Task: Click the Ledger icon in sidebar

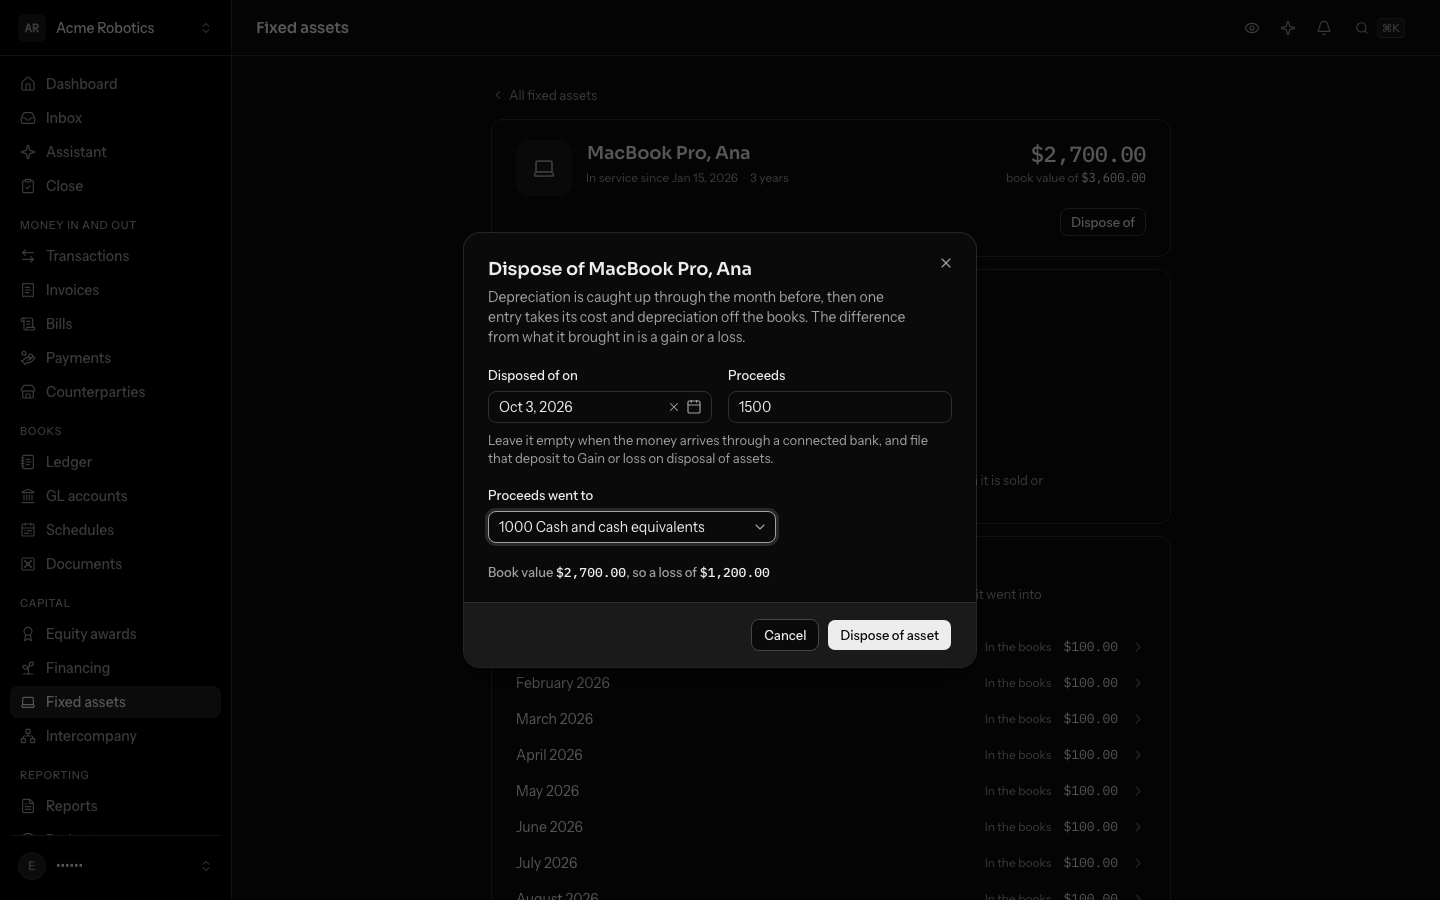Action: pos(28,462)
